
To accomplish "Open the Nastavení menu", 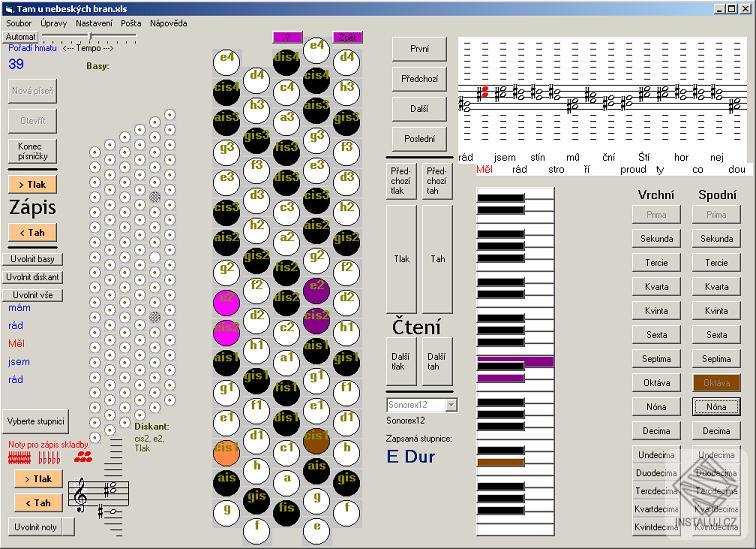I will [95, 22].
